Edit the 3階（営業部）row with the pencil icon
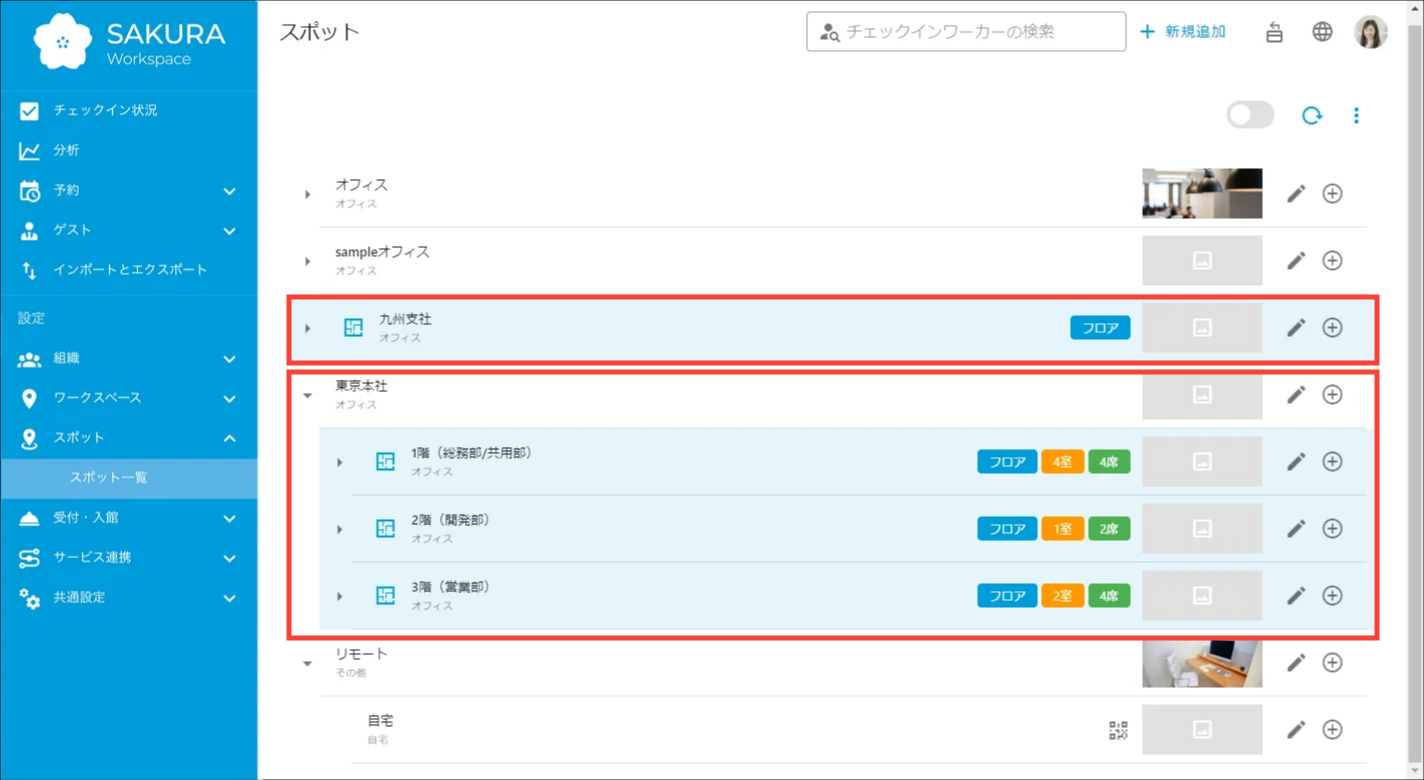This screenshot has width=1424, height=780. (x=1296, y=596)
